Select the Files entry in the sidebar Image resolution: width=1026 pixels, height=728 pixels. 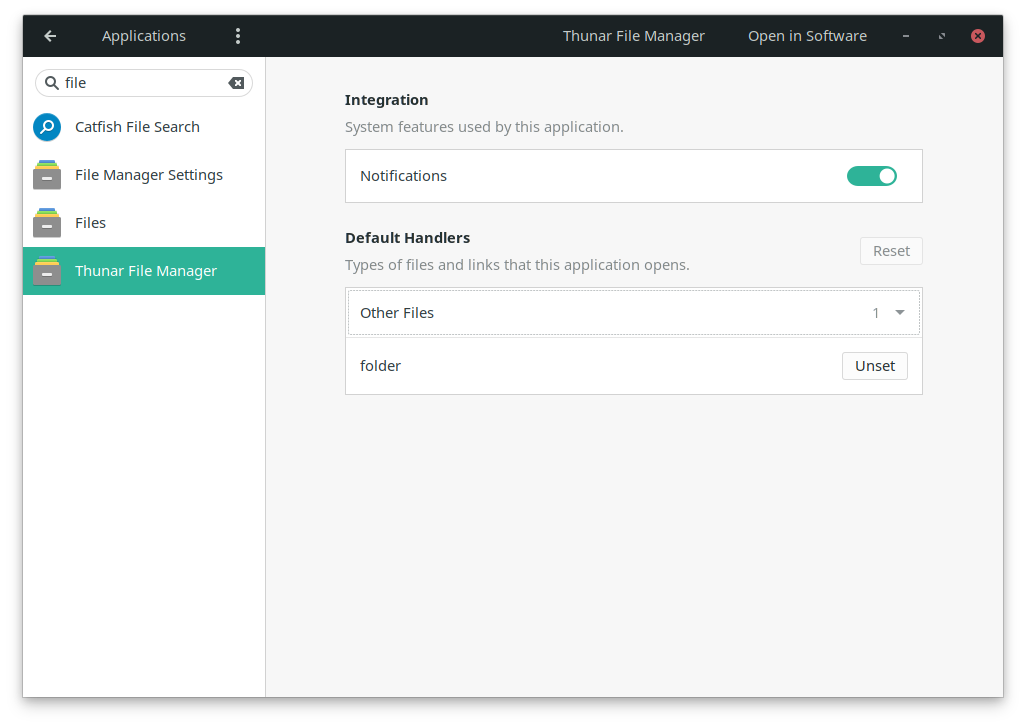click(91, 223)
